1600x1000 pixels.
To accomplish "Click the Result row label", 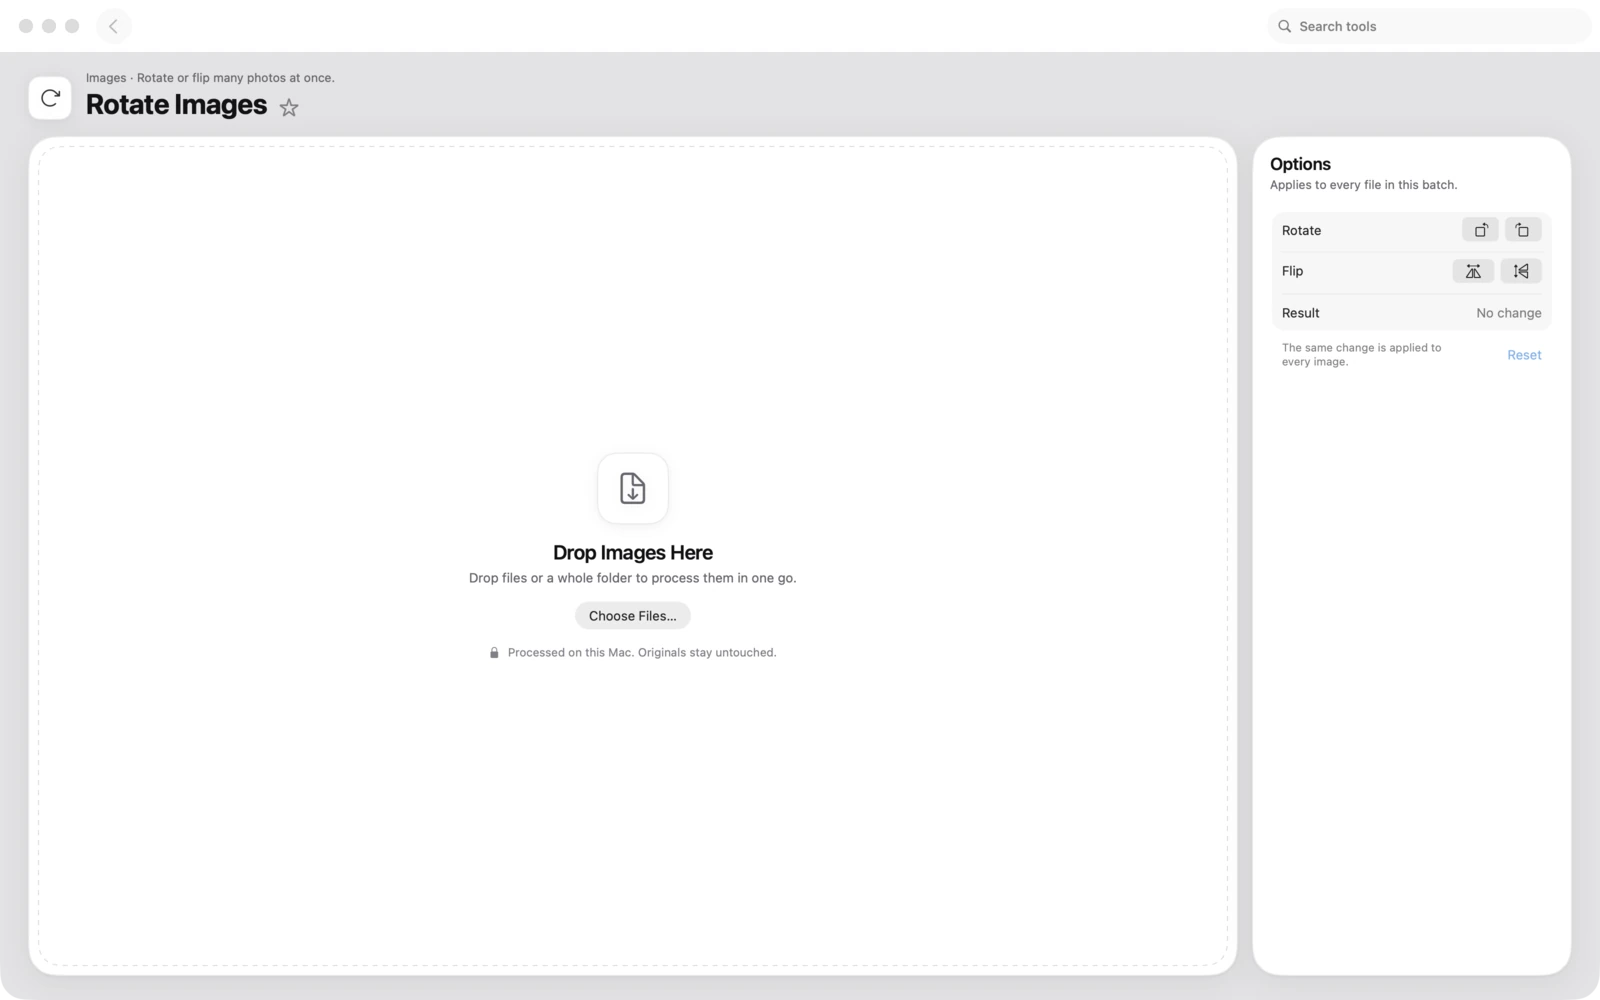I will coord(1301,313).
